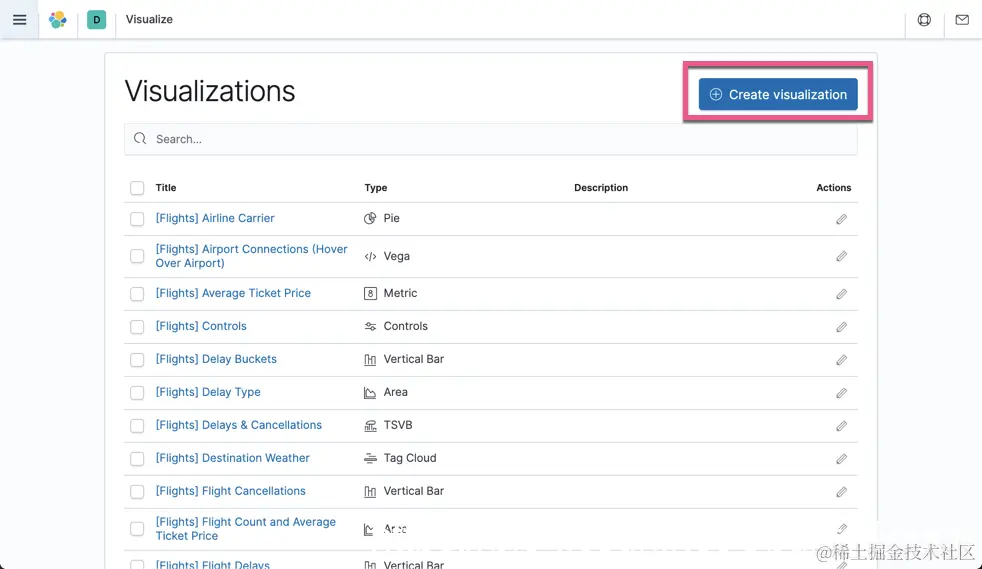Open Flight Count and Average Ticket Price
The width and height of the screenshot is (982, 569).
246,529
